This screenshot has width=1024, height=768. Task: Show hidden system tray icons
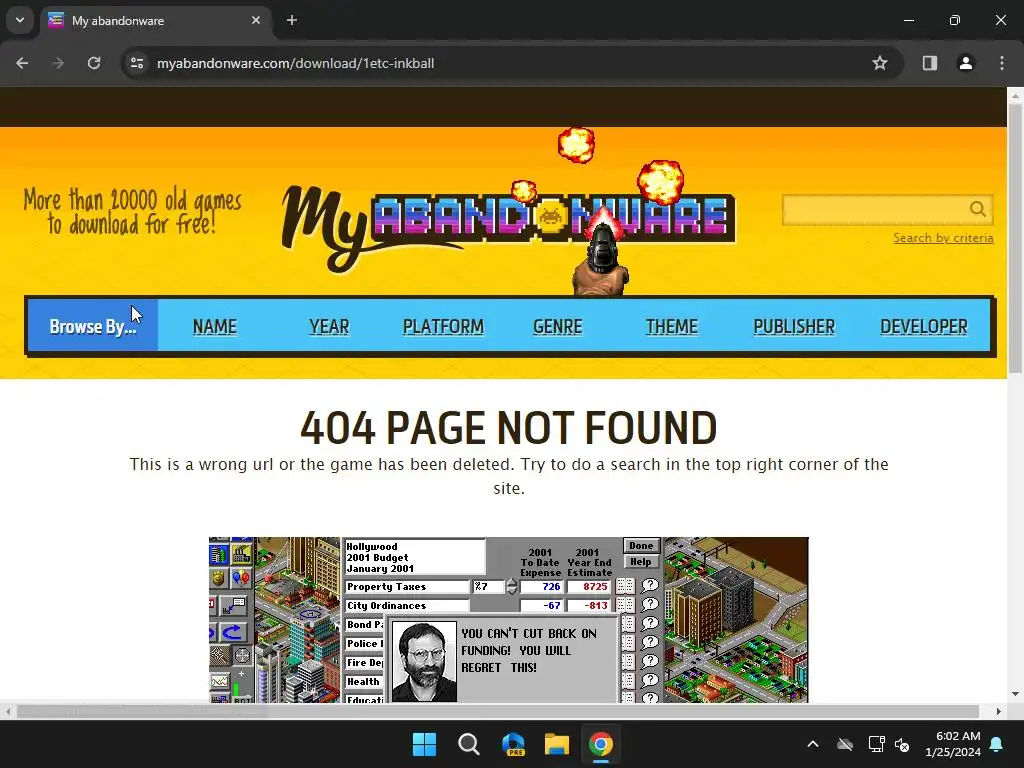coord(813,744)
